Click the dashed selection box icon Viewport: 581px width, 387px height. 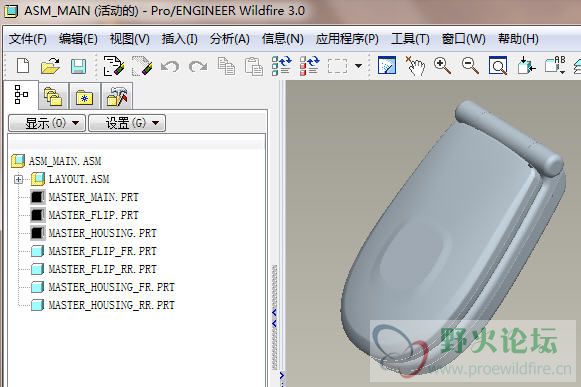[x=338, y=66]
